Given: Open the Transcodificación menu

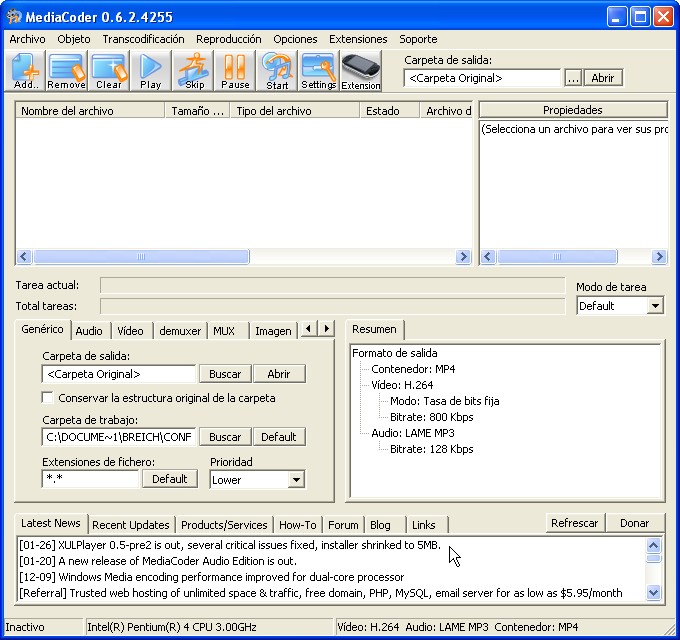Looking at the screenshot, I should pyautogui.click(x=143, y=39).
